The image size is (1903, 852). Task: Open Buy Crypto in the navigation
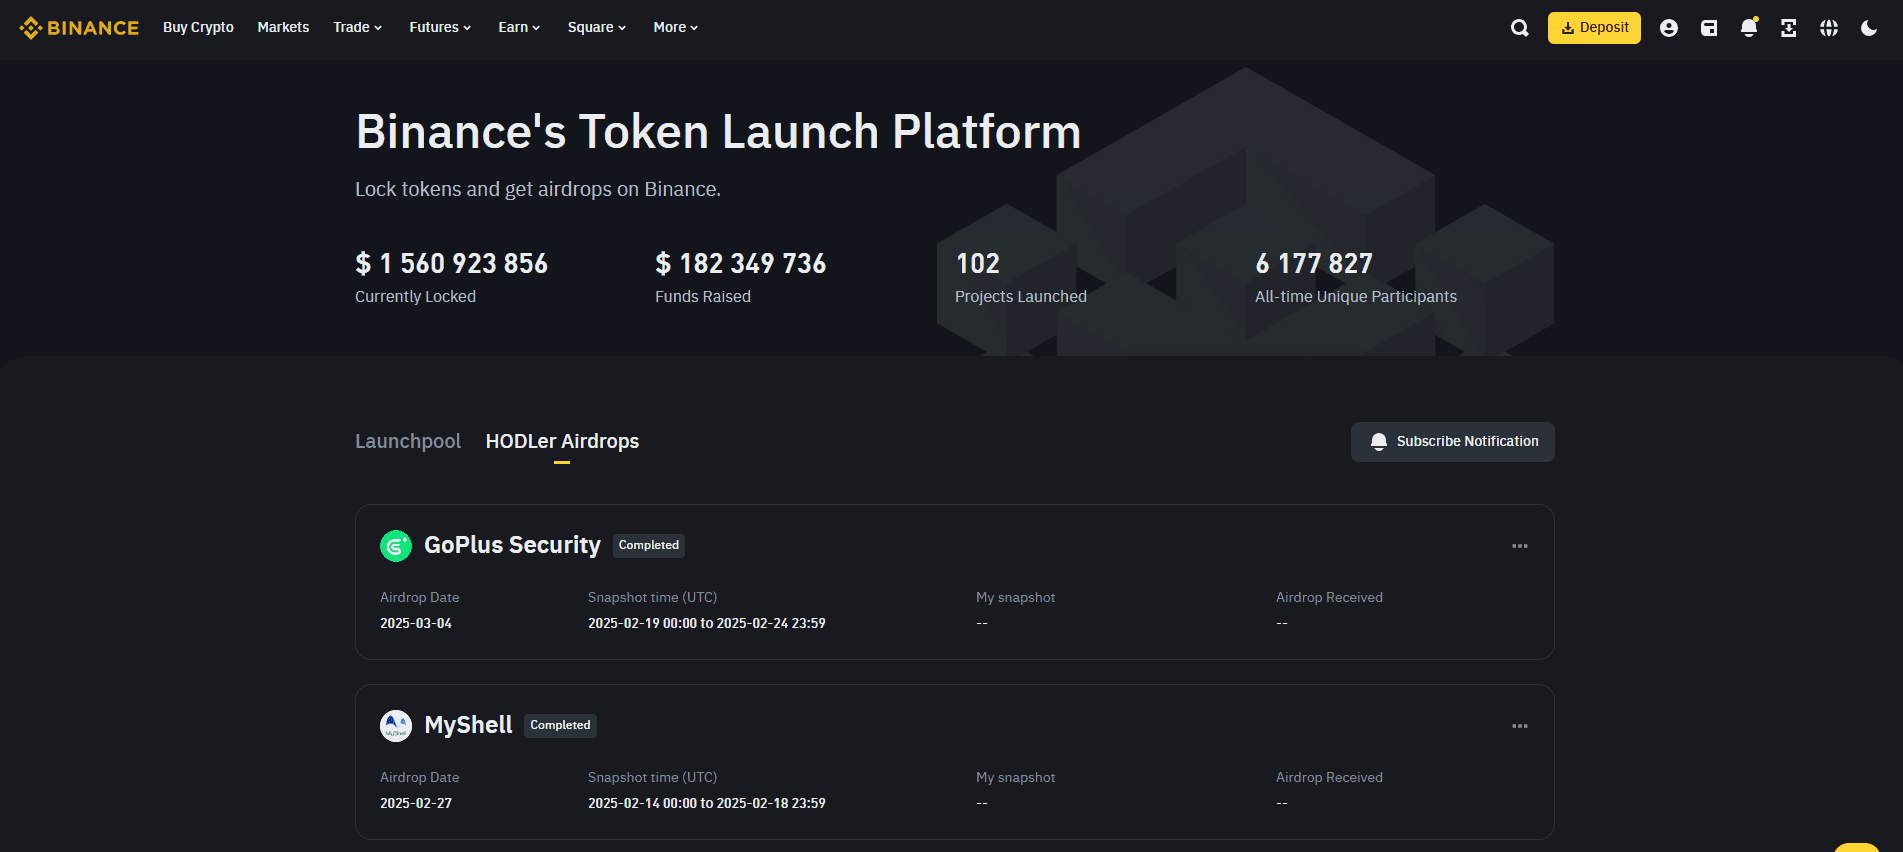coord(198,28)
